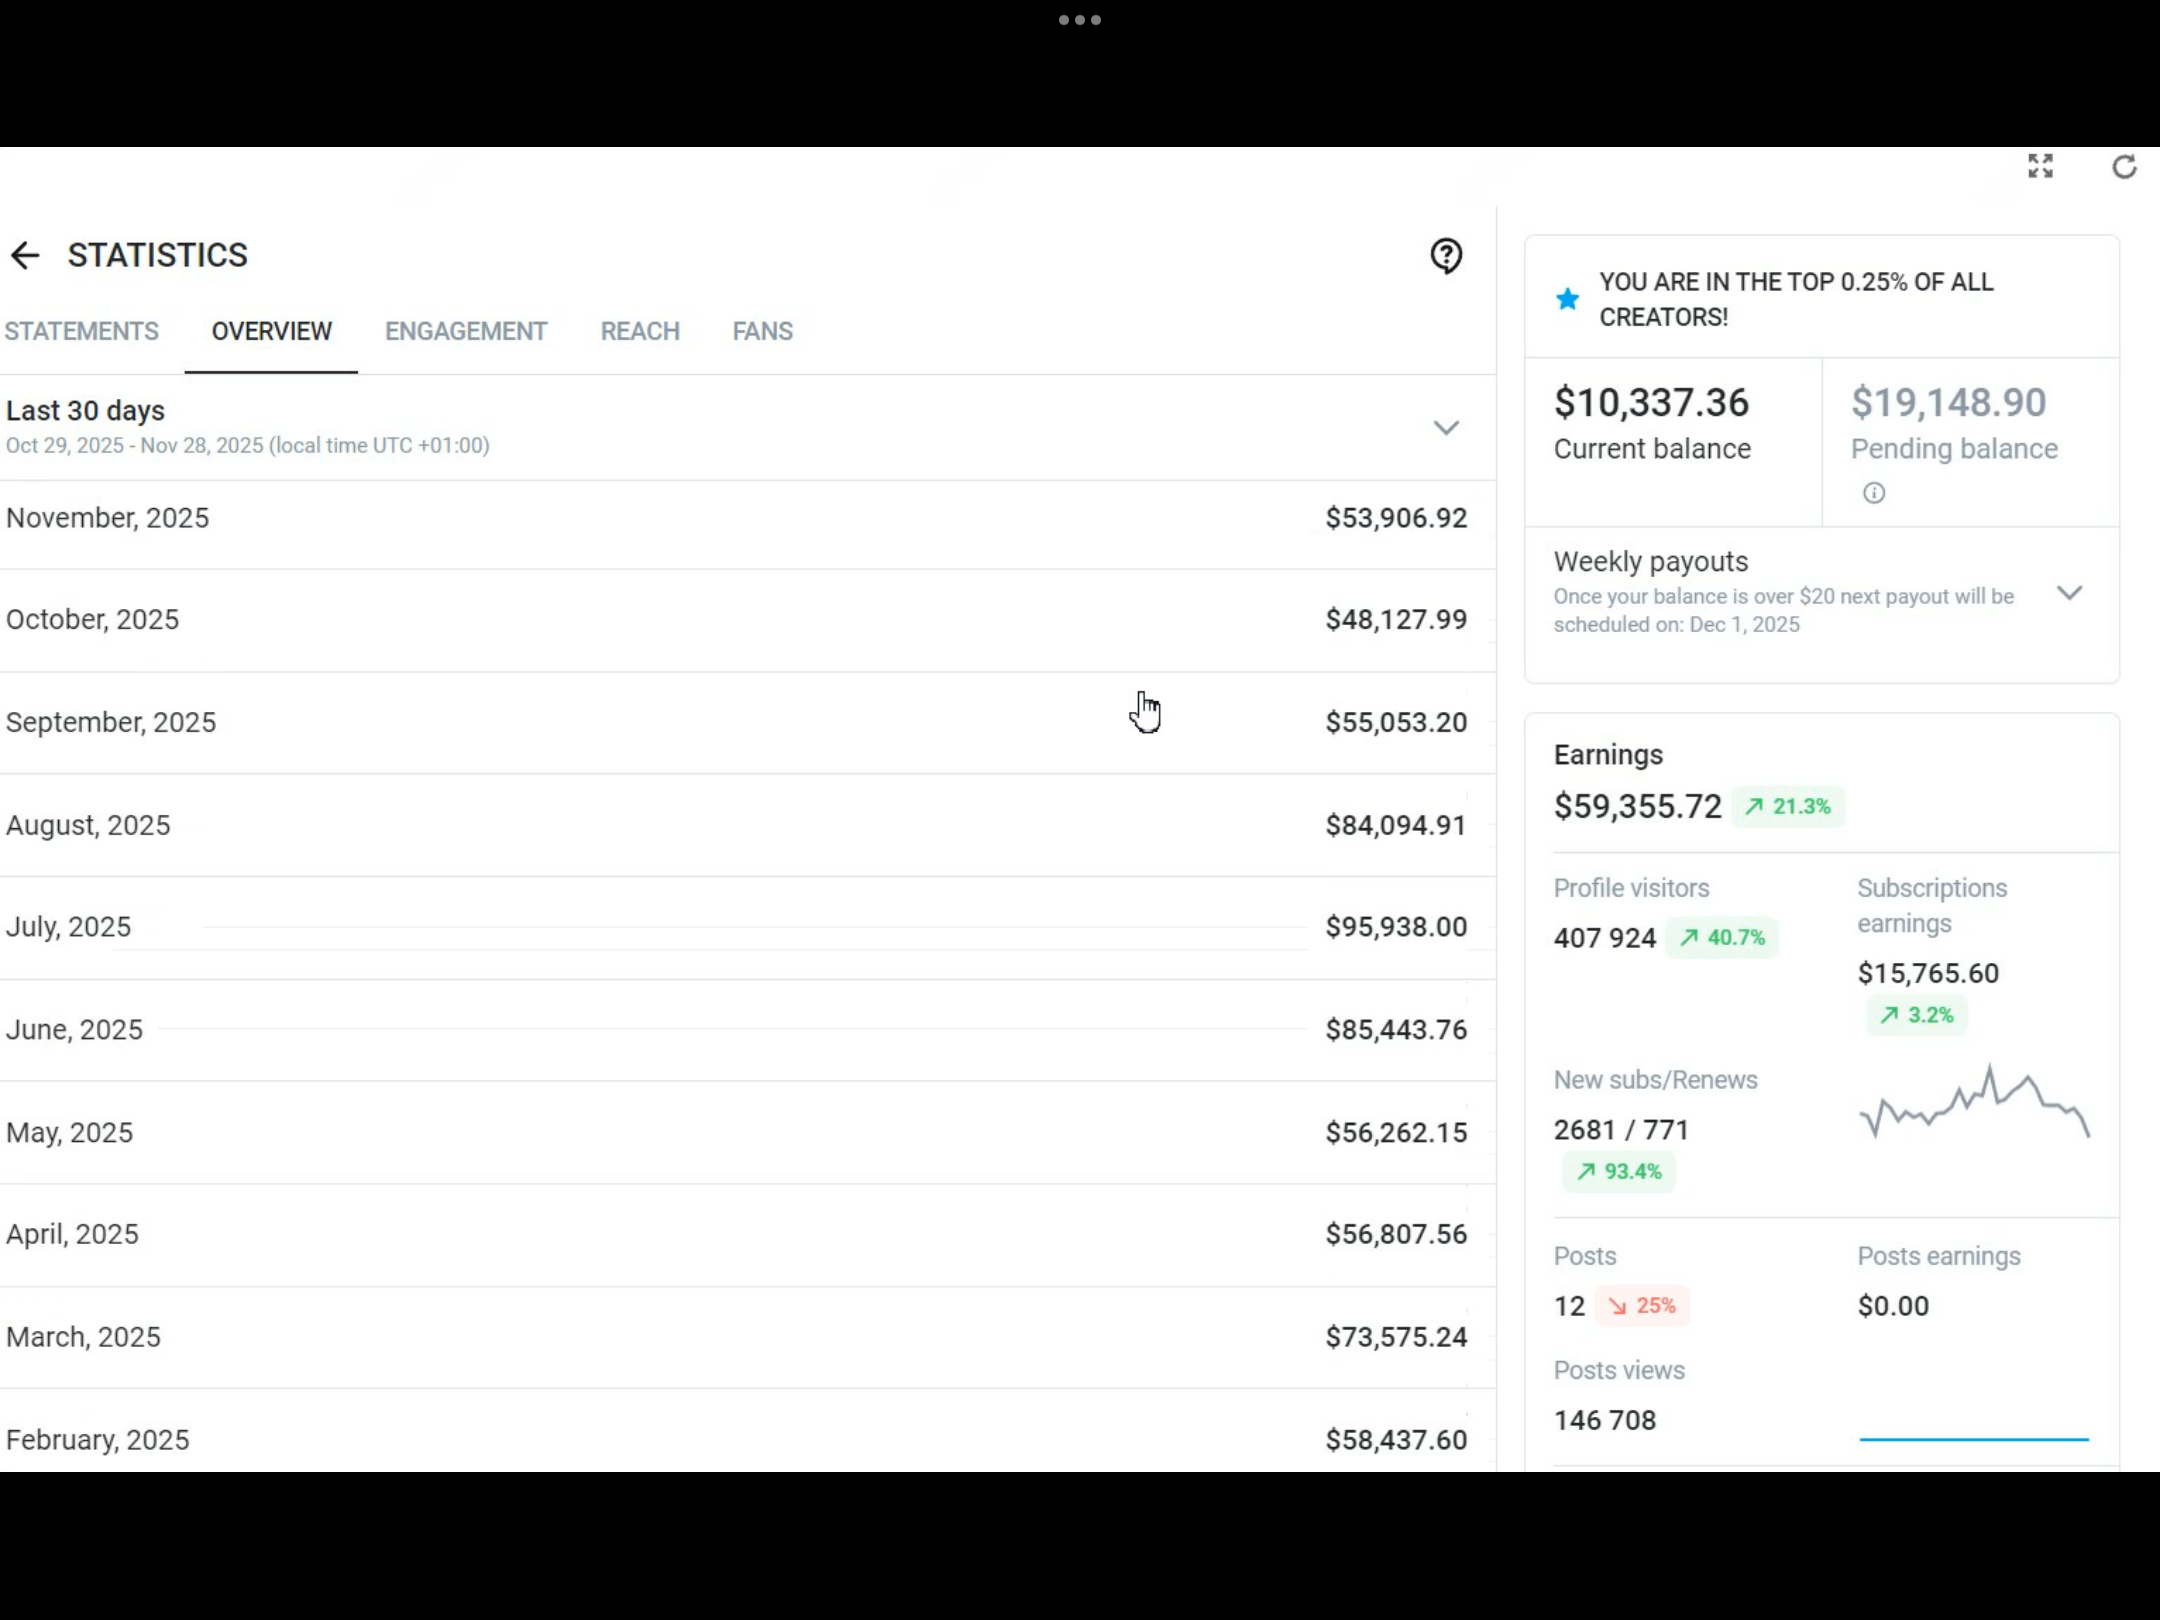Open the Engagement tab

pos(466,331)
